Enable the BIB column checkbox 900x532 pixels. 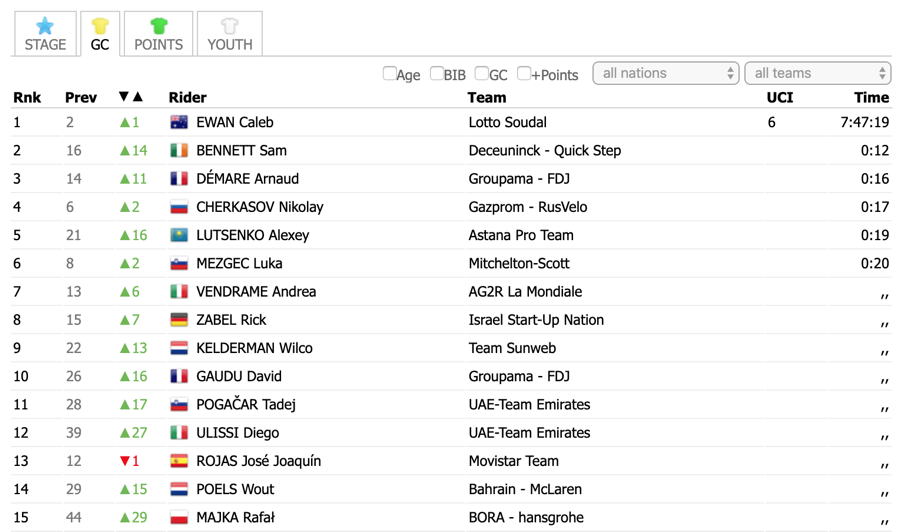(x=437, y=73)
